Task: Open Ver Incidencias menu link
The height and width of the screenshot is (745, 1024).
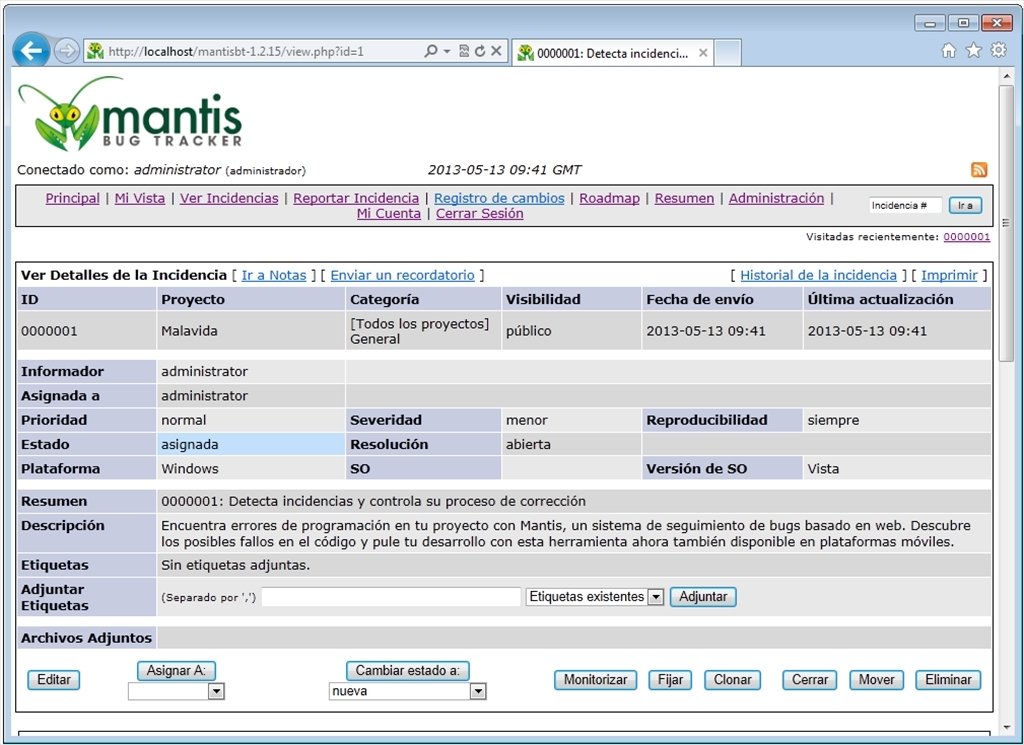Action: click(229, 198)
